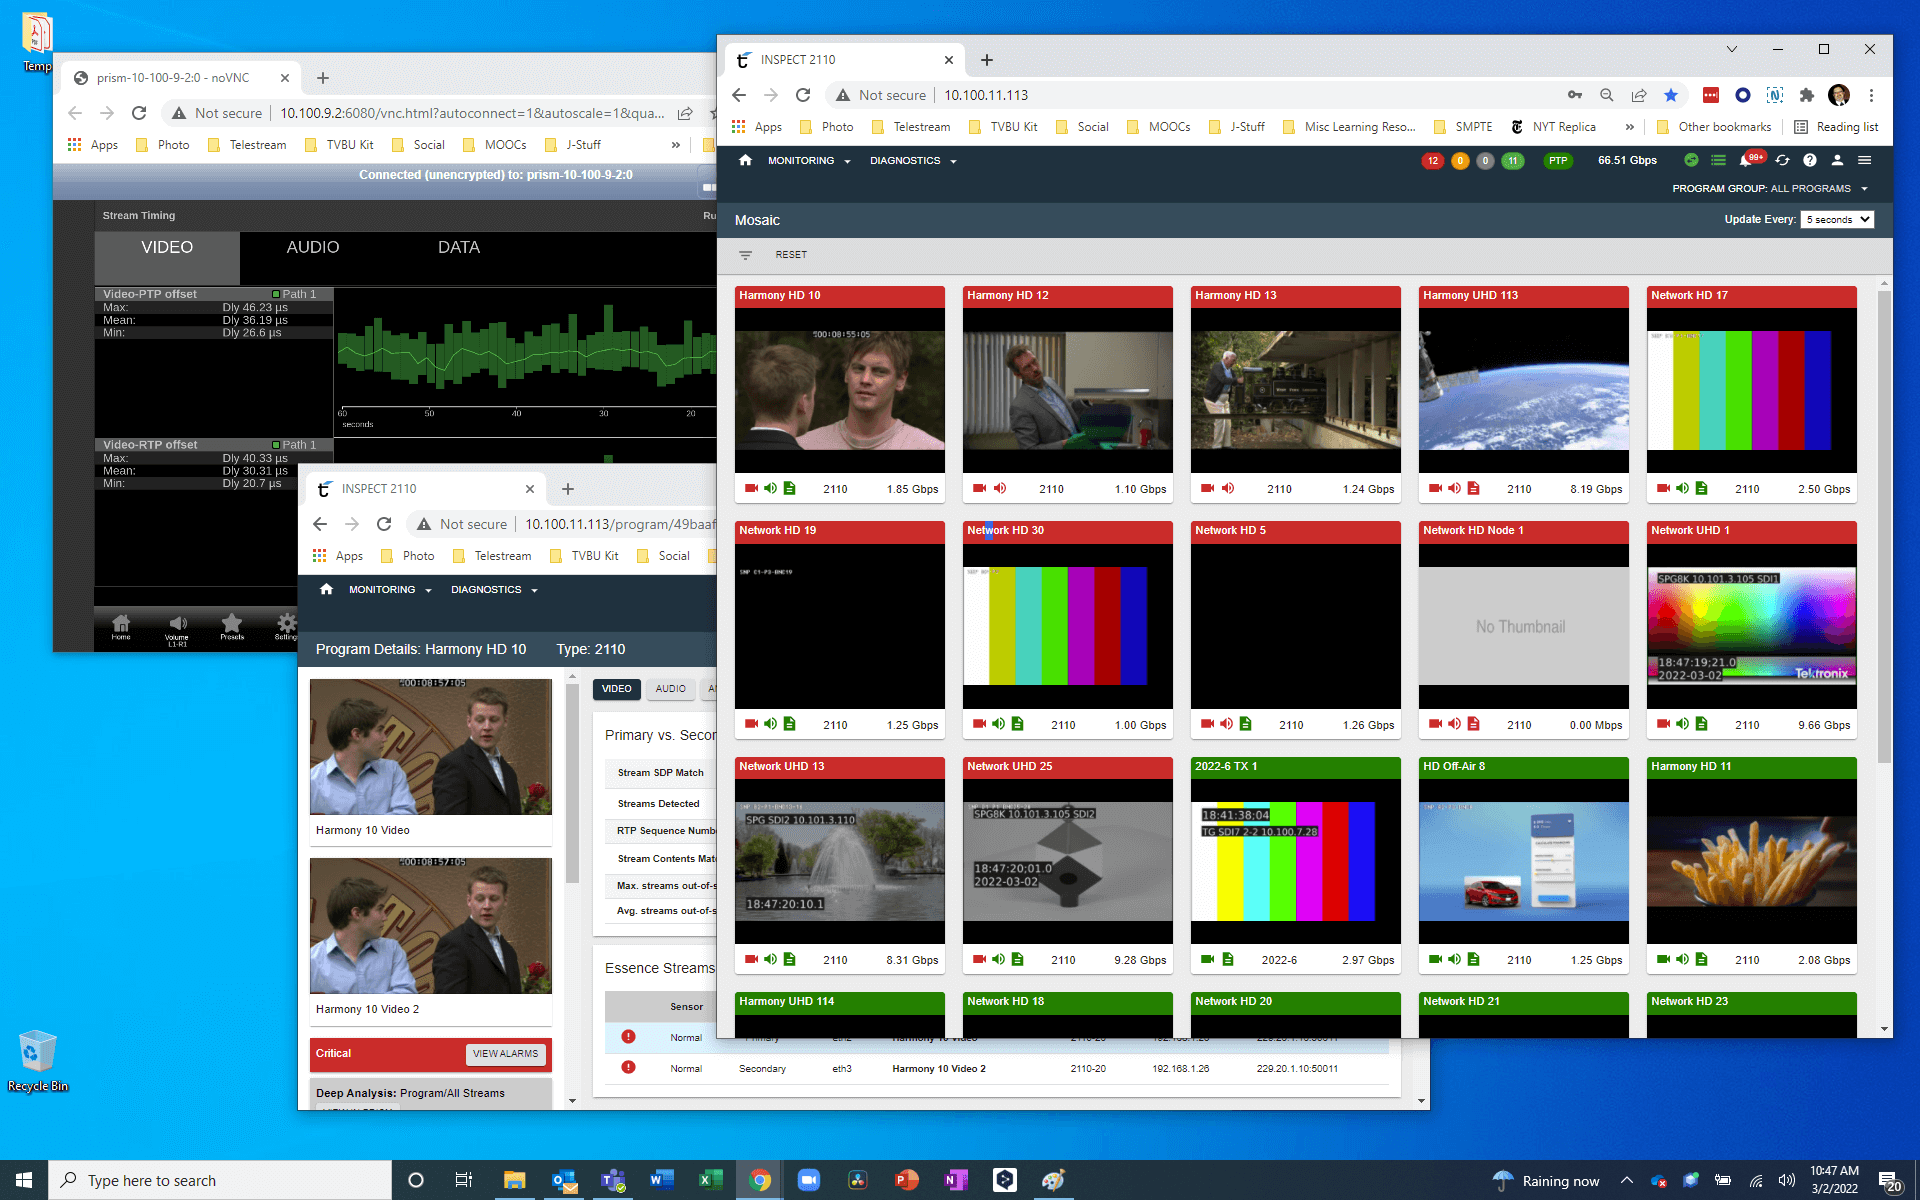Viewport: 1920px width, 1200px height.
Task: Click the camera icon under 2022-6 TX 1
Action: click(x=1207, y=960)
